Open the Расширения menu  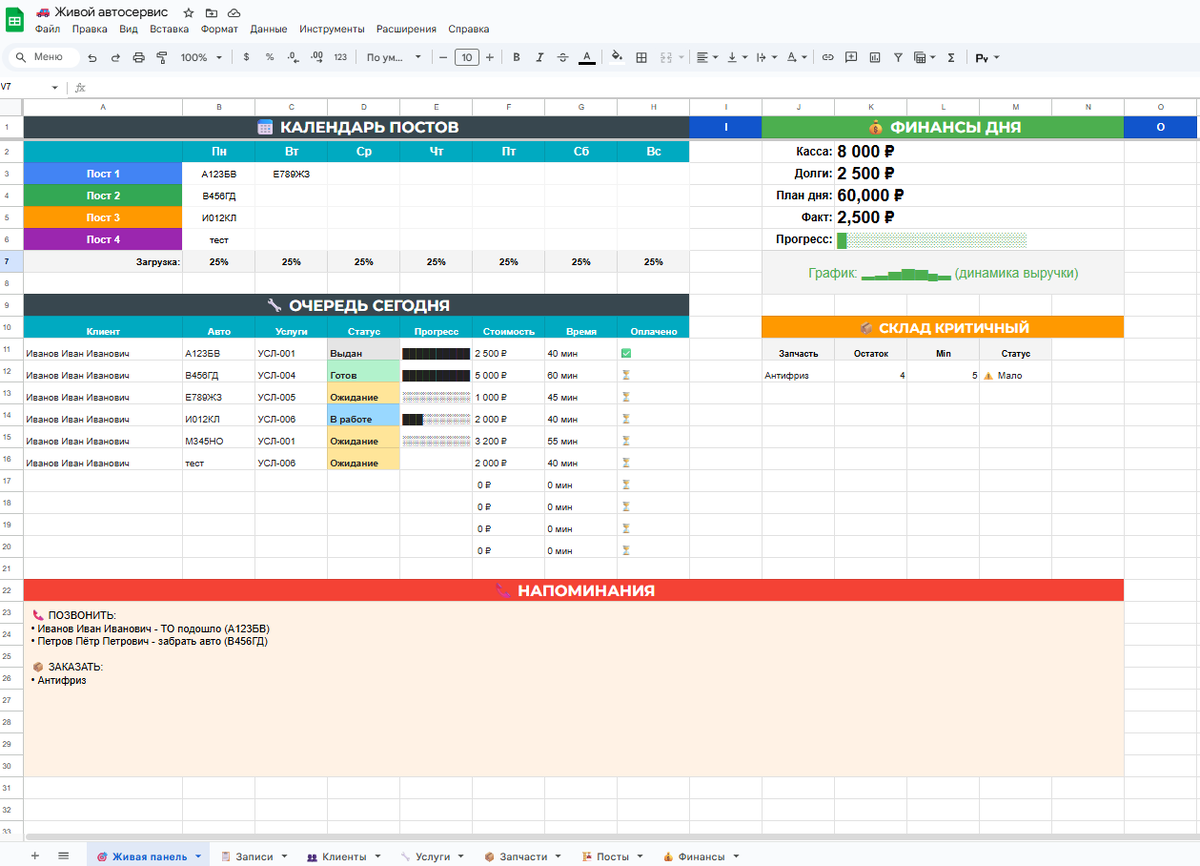[x=406, y=29]
